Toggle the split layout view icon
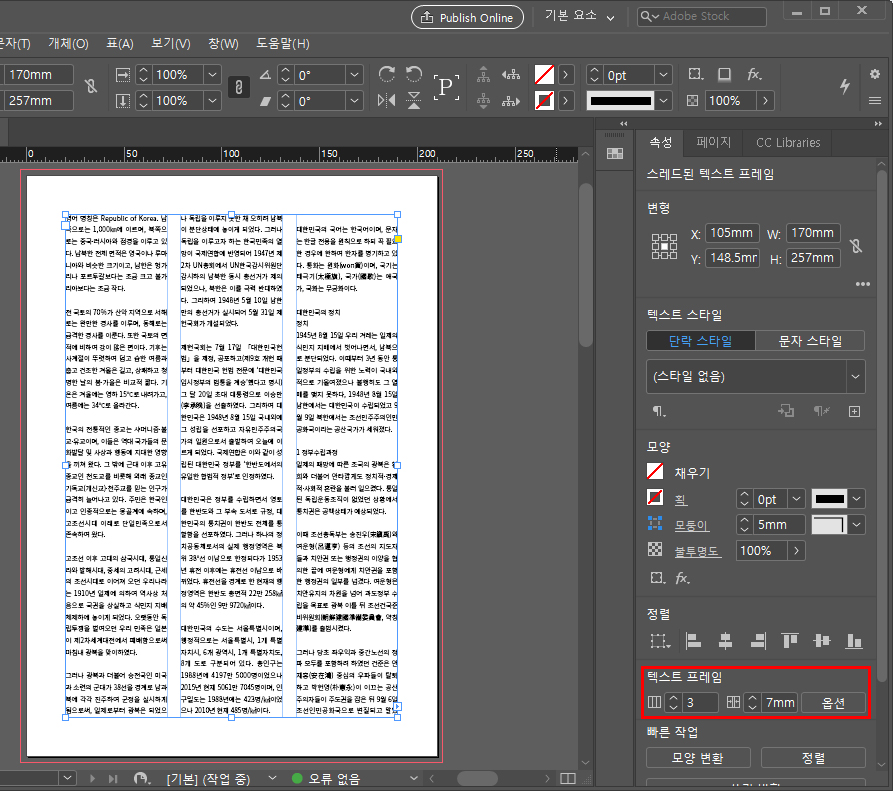This screenshot has height=791, width=893. [x=568, y=778]
